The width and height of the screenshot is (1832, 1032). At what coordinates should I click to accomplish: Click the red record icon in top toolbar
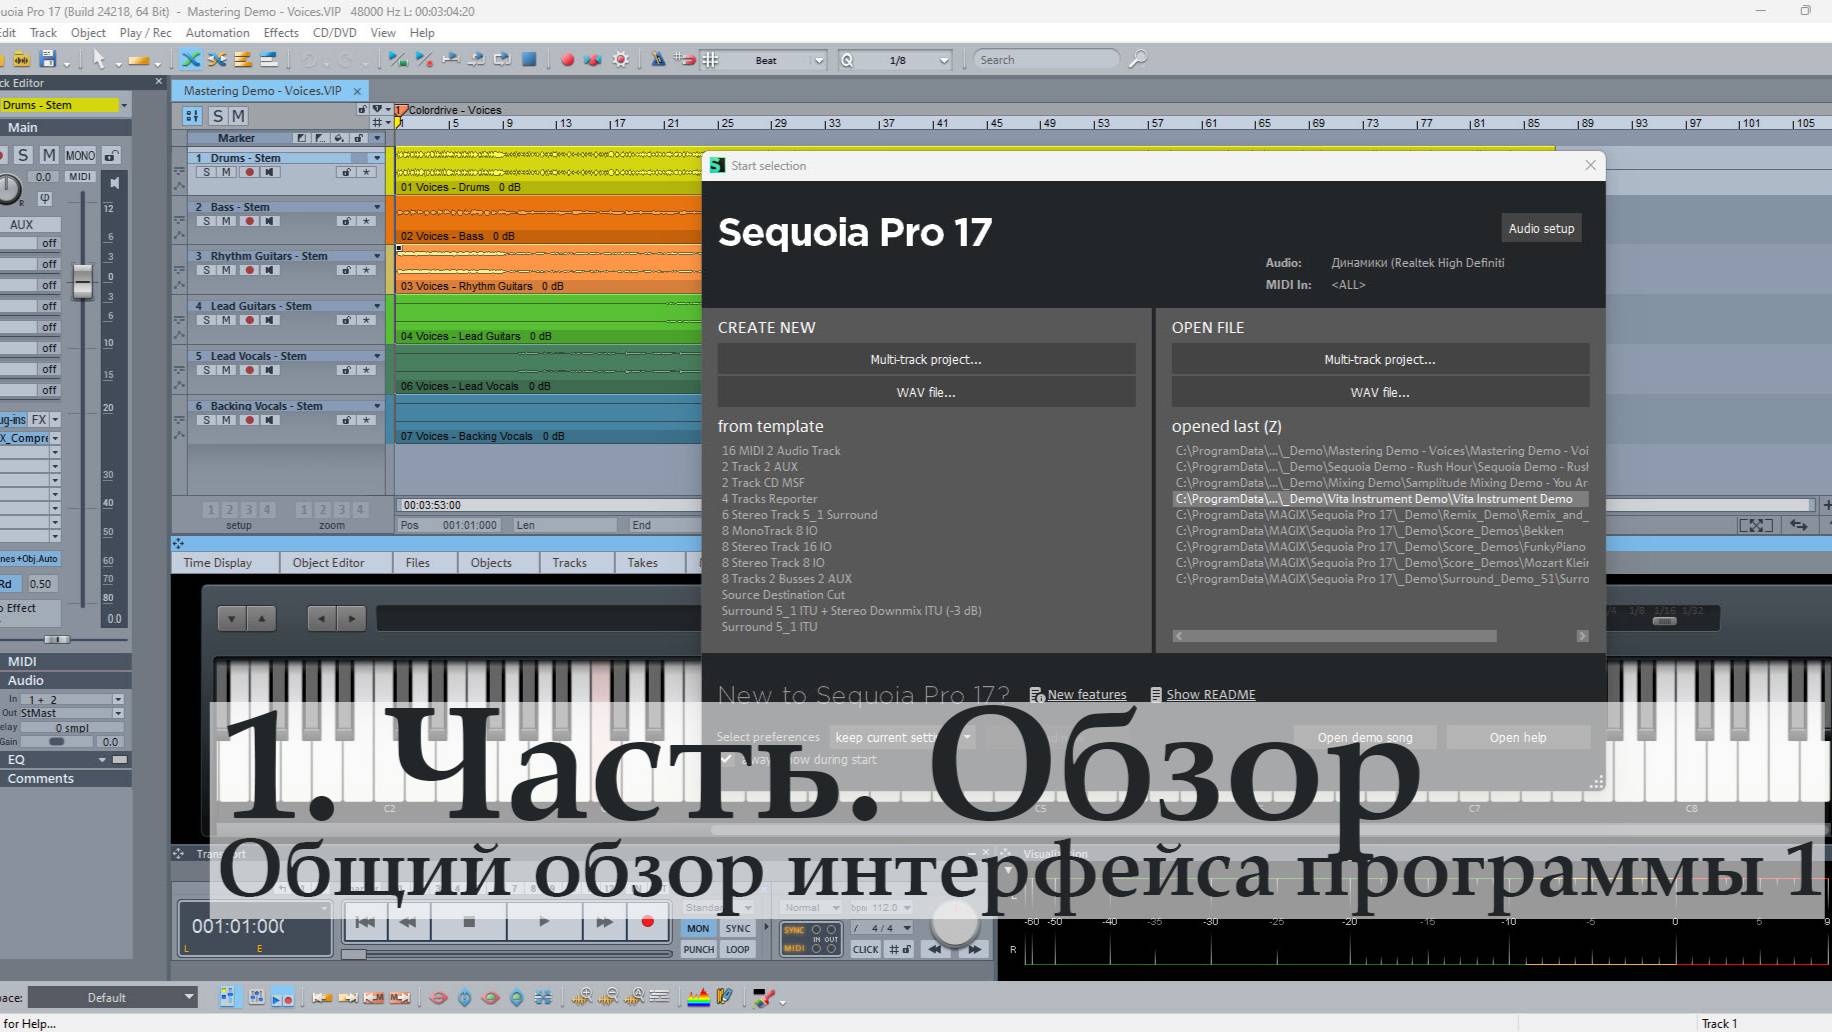coord(567,60)
